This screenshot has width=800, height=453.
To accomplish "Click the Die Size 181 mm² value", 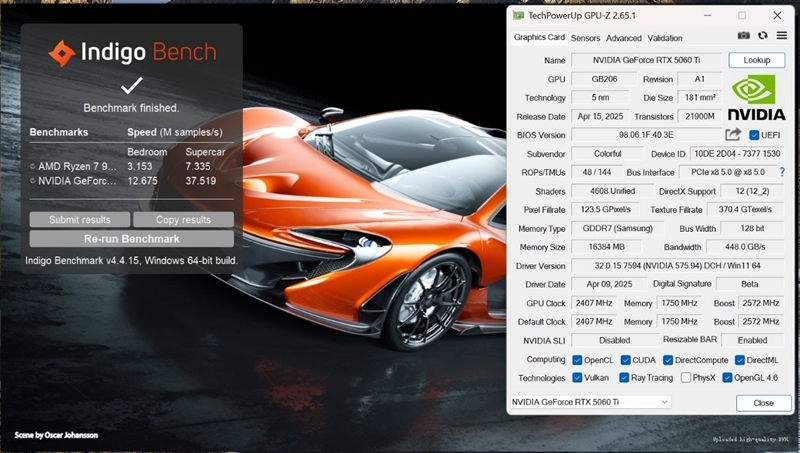I will point(699,97).
